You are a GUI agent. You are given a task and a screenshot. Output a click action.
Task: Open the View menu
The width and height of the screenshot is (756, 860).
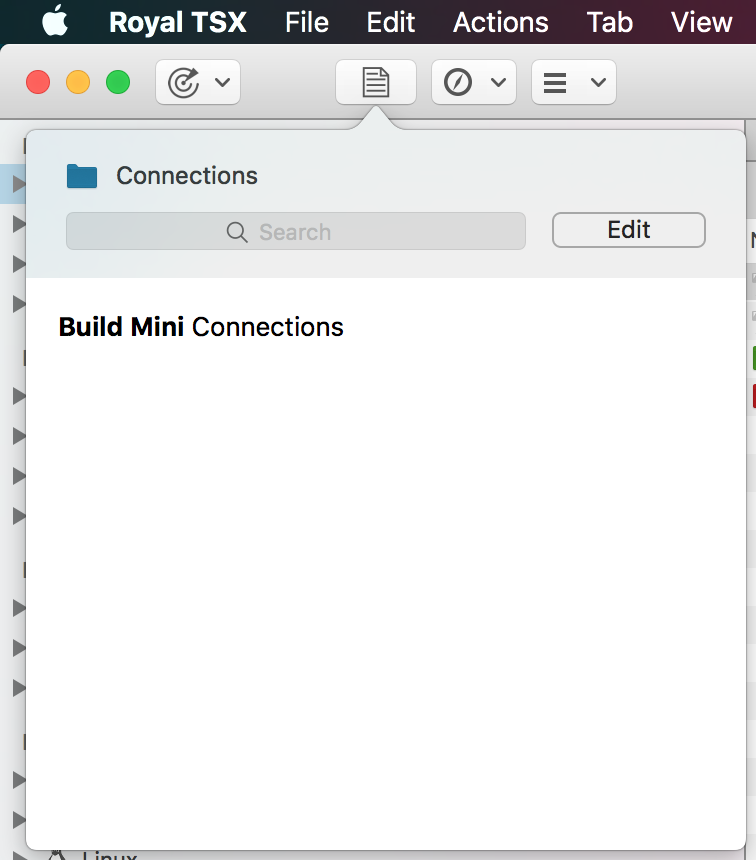701,22
